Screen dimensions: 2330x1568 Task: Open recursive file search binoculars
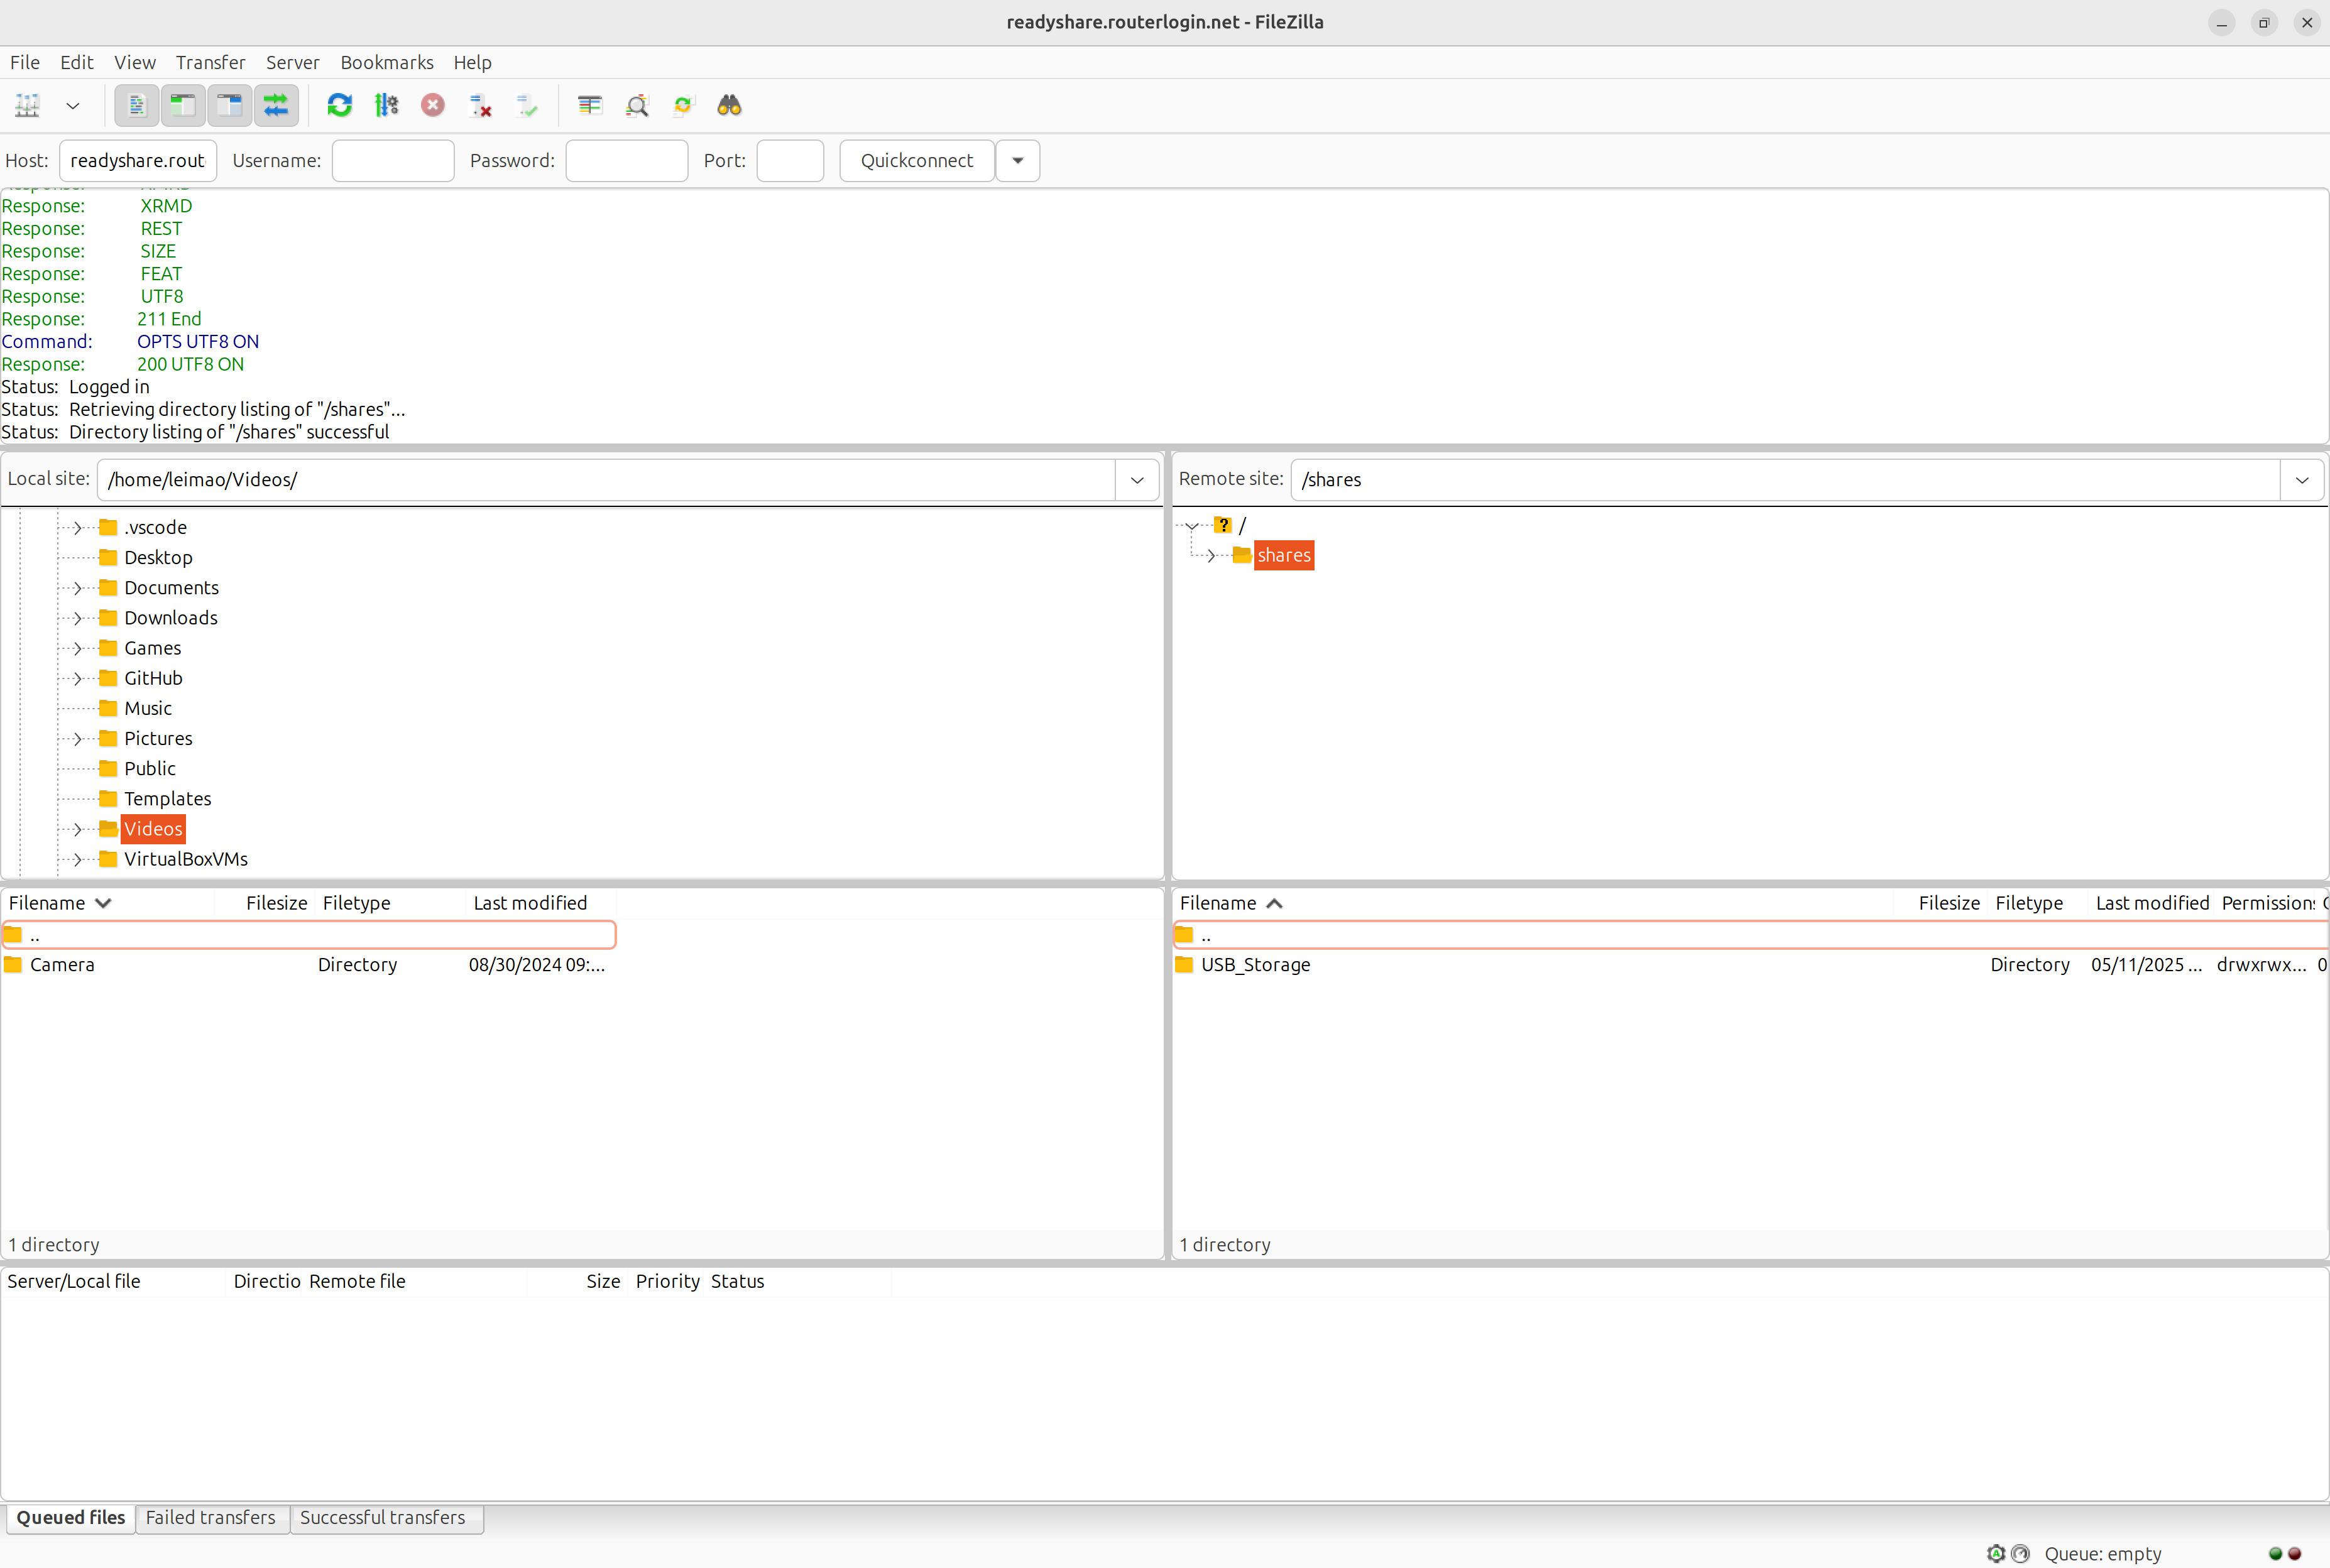(730, 105)
